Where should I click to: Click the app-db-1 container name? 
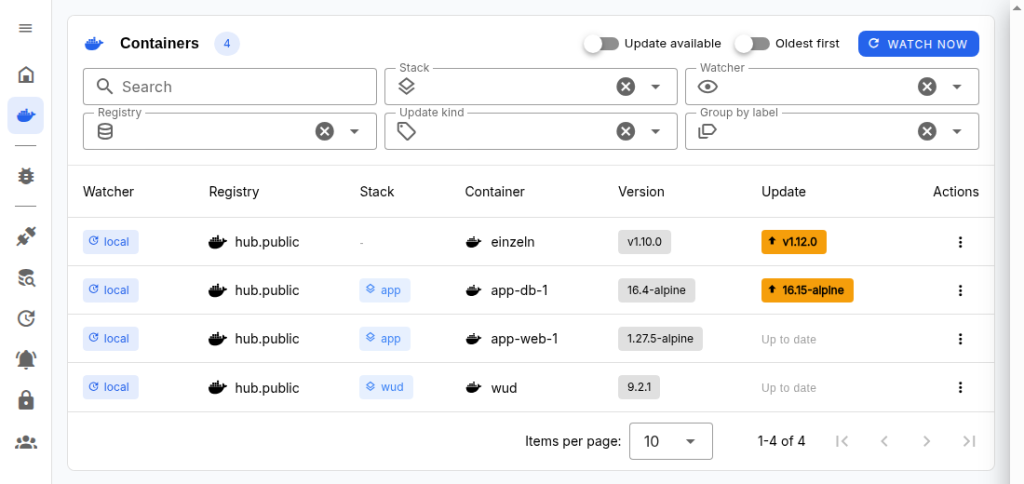pyautogui.click(x=519, y=291)
